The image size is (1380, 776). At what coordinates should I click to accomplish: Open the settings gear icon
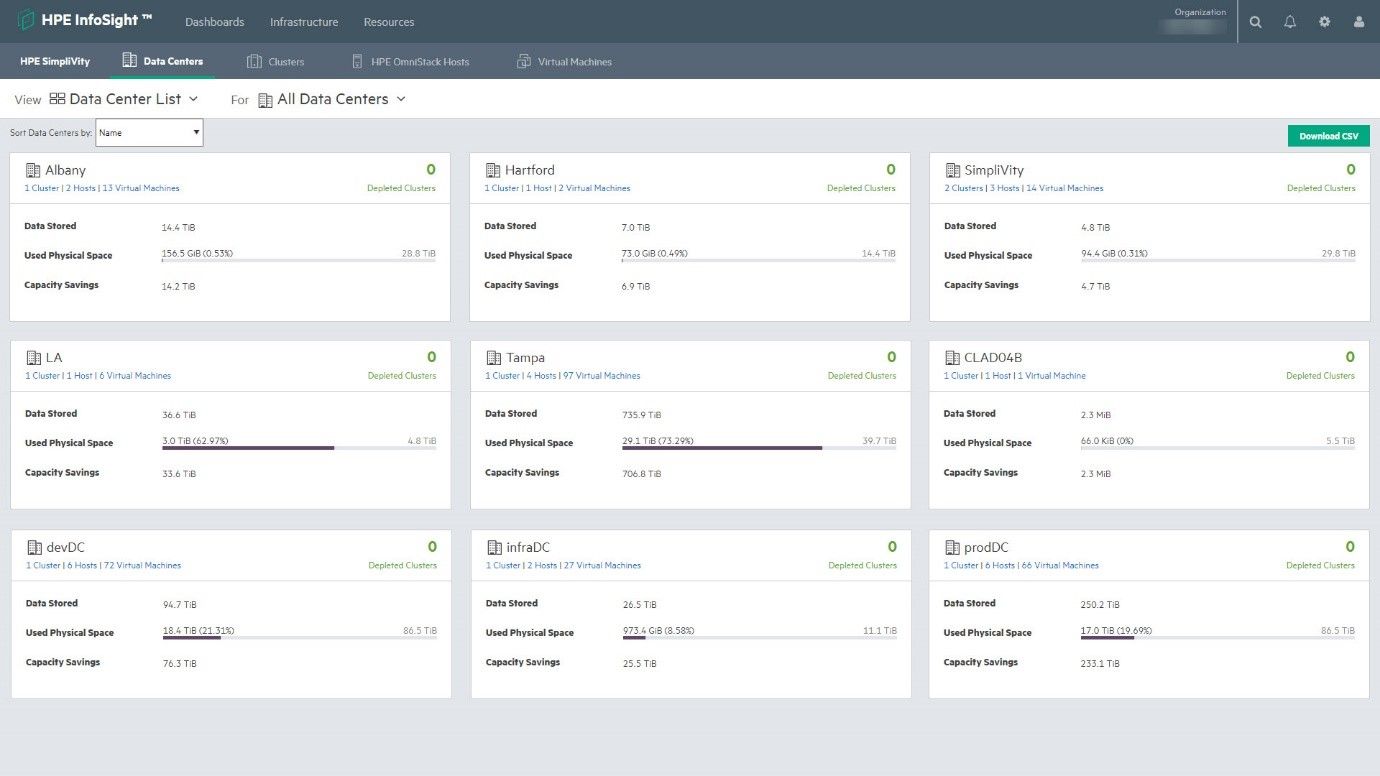(x=1324, y=22)
